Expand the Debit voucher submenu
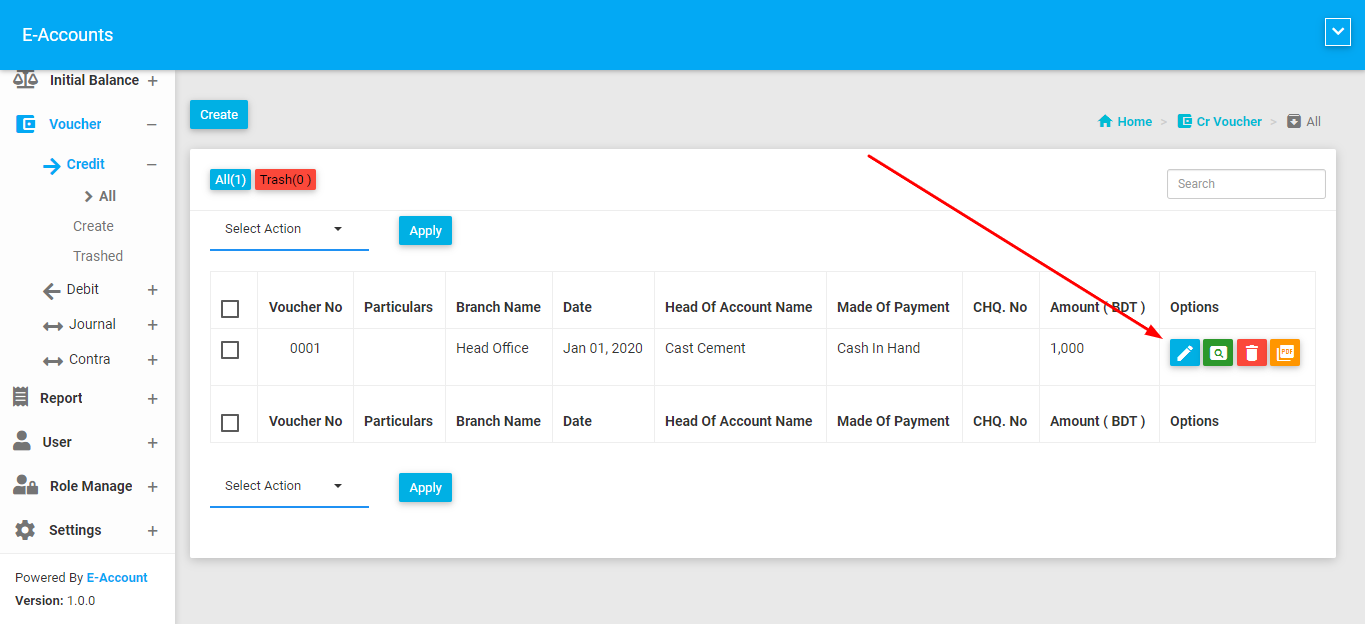1365x624 pixels. pos(152,290)
